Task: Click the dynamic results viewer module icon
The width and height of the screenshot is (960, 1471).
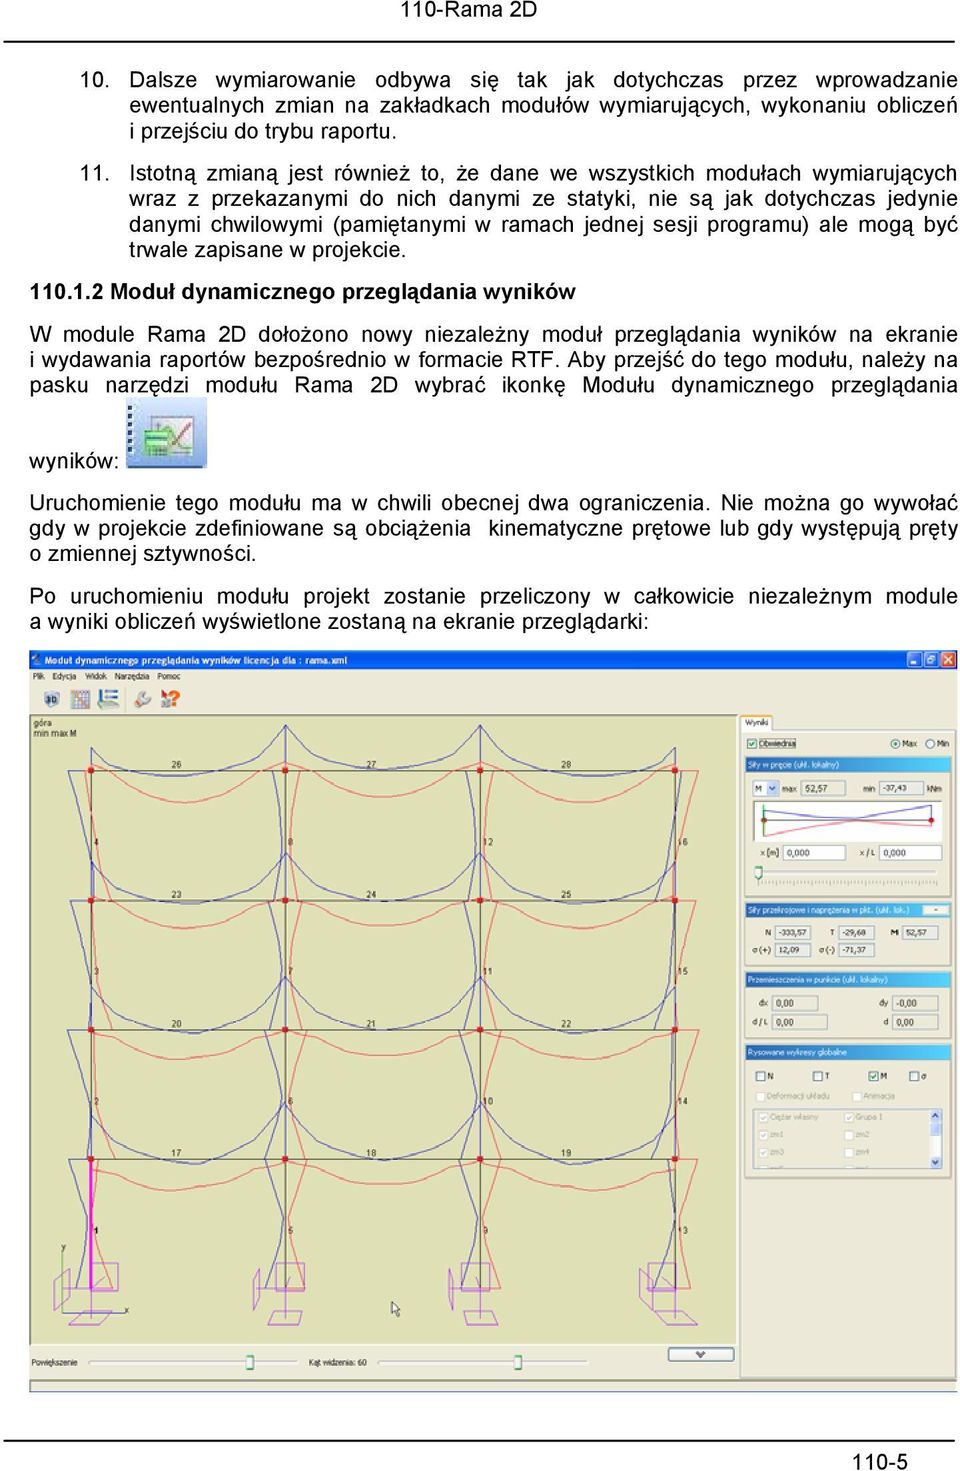Action: click(x=166, y=433)
